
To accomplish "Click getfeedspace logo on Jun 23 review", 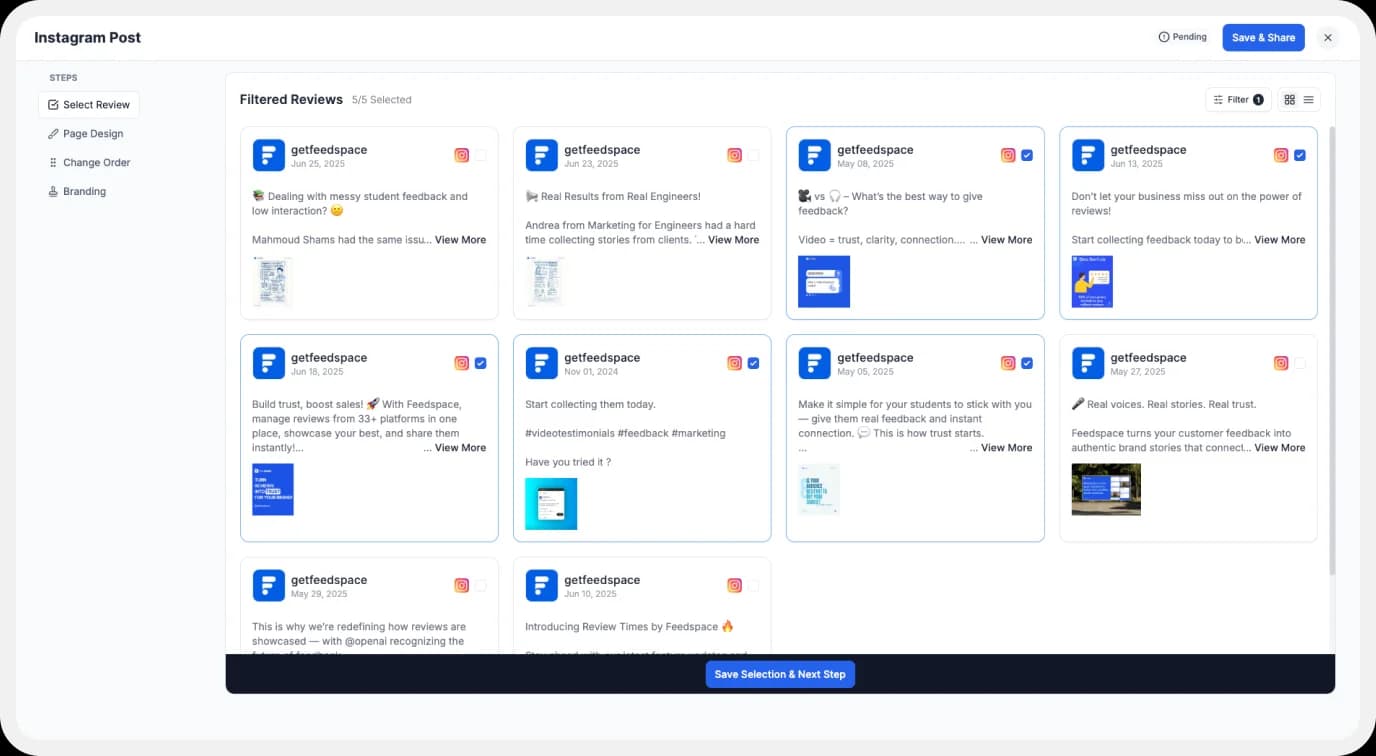I will [x=542, y=156].
